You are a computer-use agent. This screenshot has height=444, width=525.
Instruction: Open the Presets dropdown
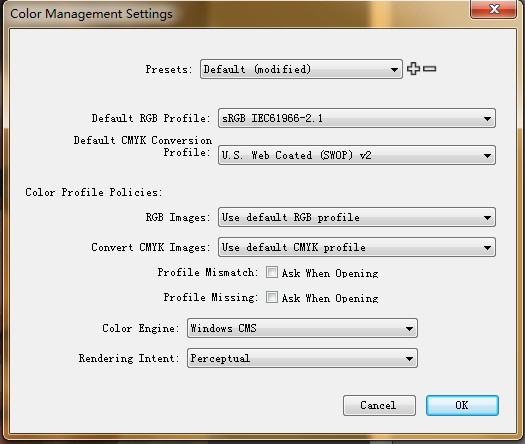click(x=301, y=69)
